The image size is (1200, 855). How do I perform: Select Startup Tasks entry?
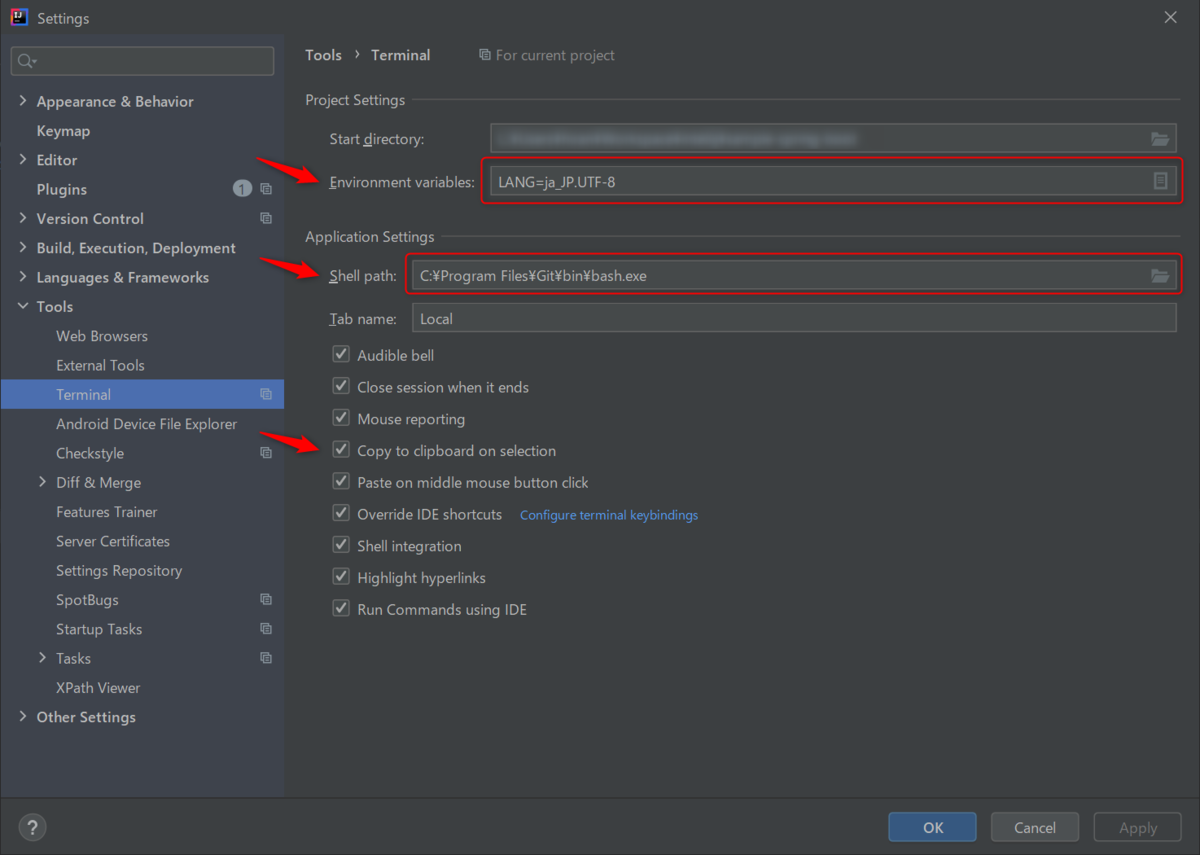99,629
